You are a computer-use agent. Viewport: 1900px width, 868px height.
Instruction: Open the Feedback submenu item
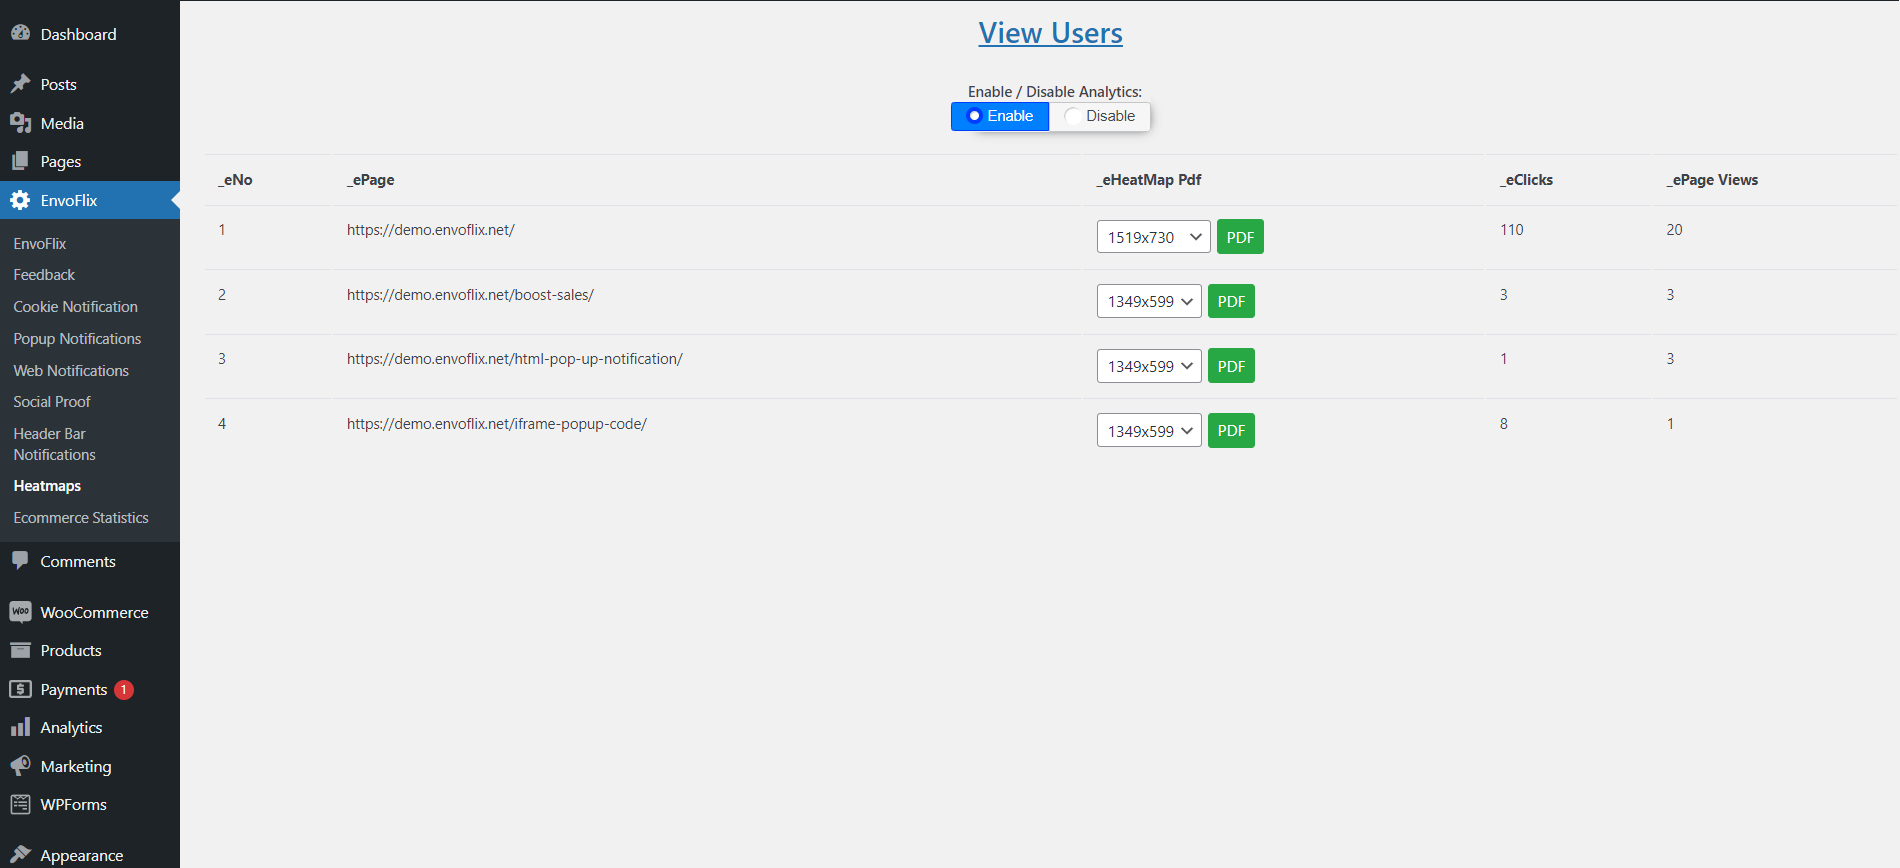click(44, 275)
